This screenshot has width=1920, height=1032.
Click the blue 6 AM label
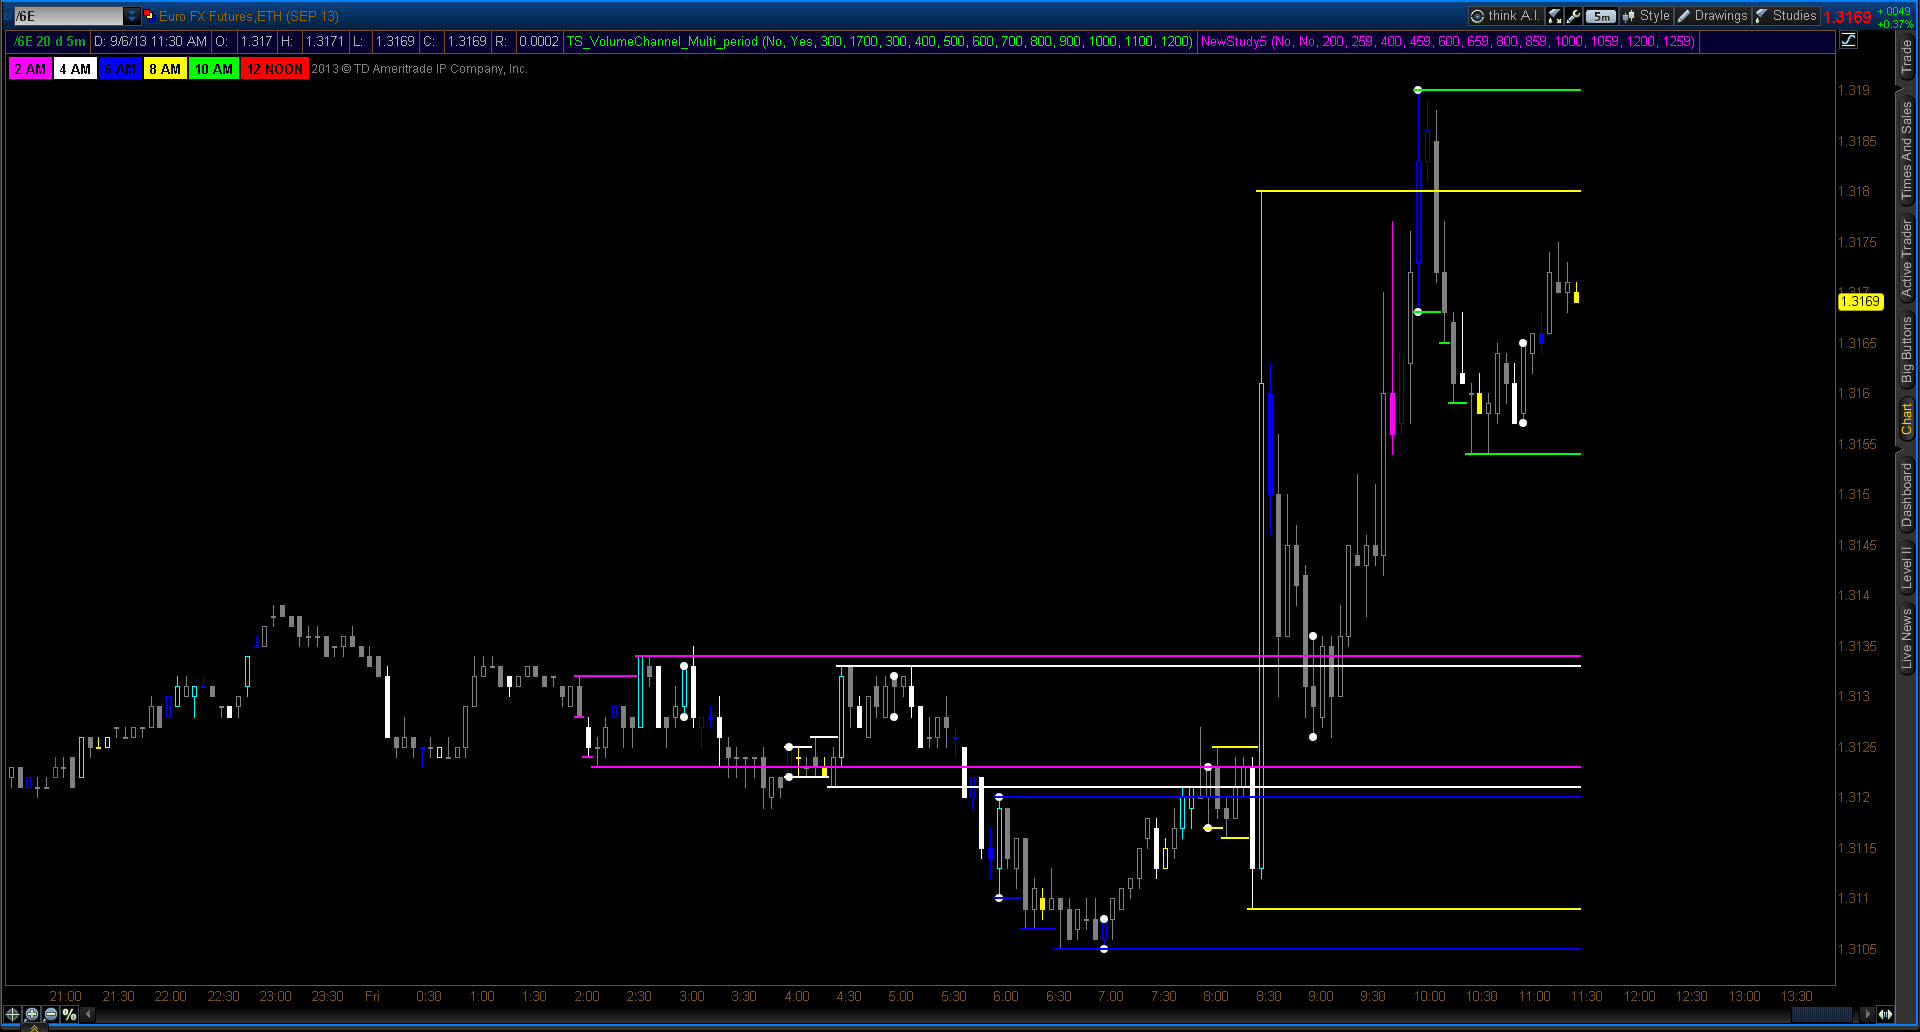coord(120,69)
